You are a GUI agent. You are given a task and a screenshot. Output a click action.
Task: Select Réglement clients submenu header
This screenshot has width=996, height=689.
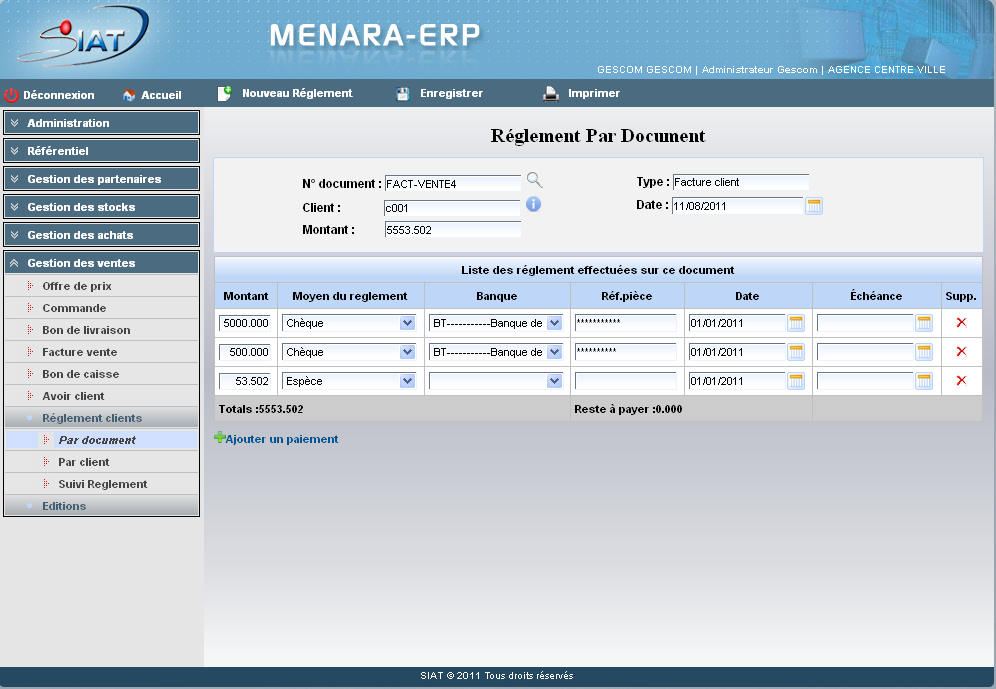click(102, 418)
